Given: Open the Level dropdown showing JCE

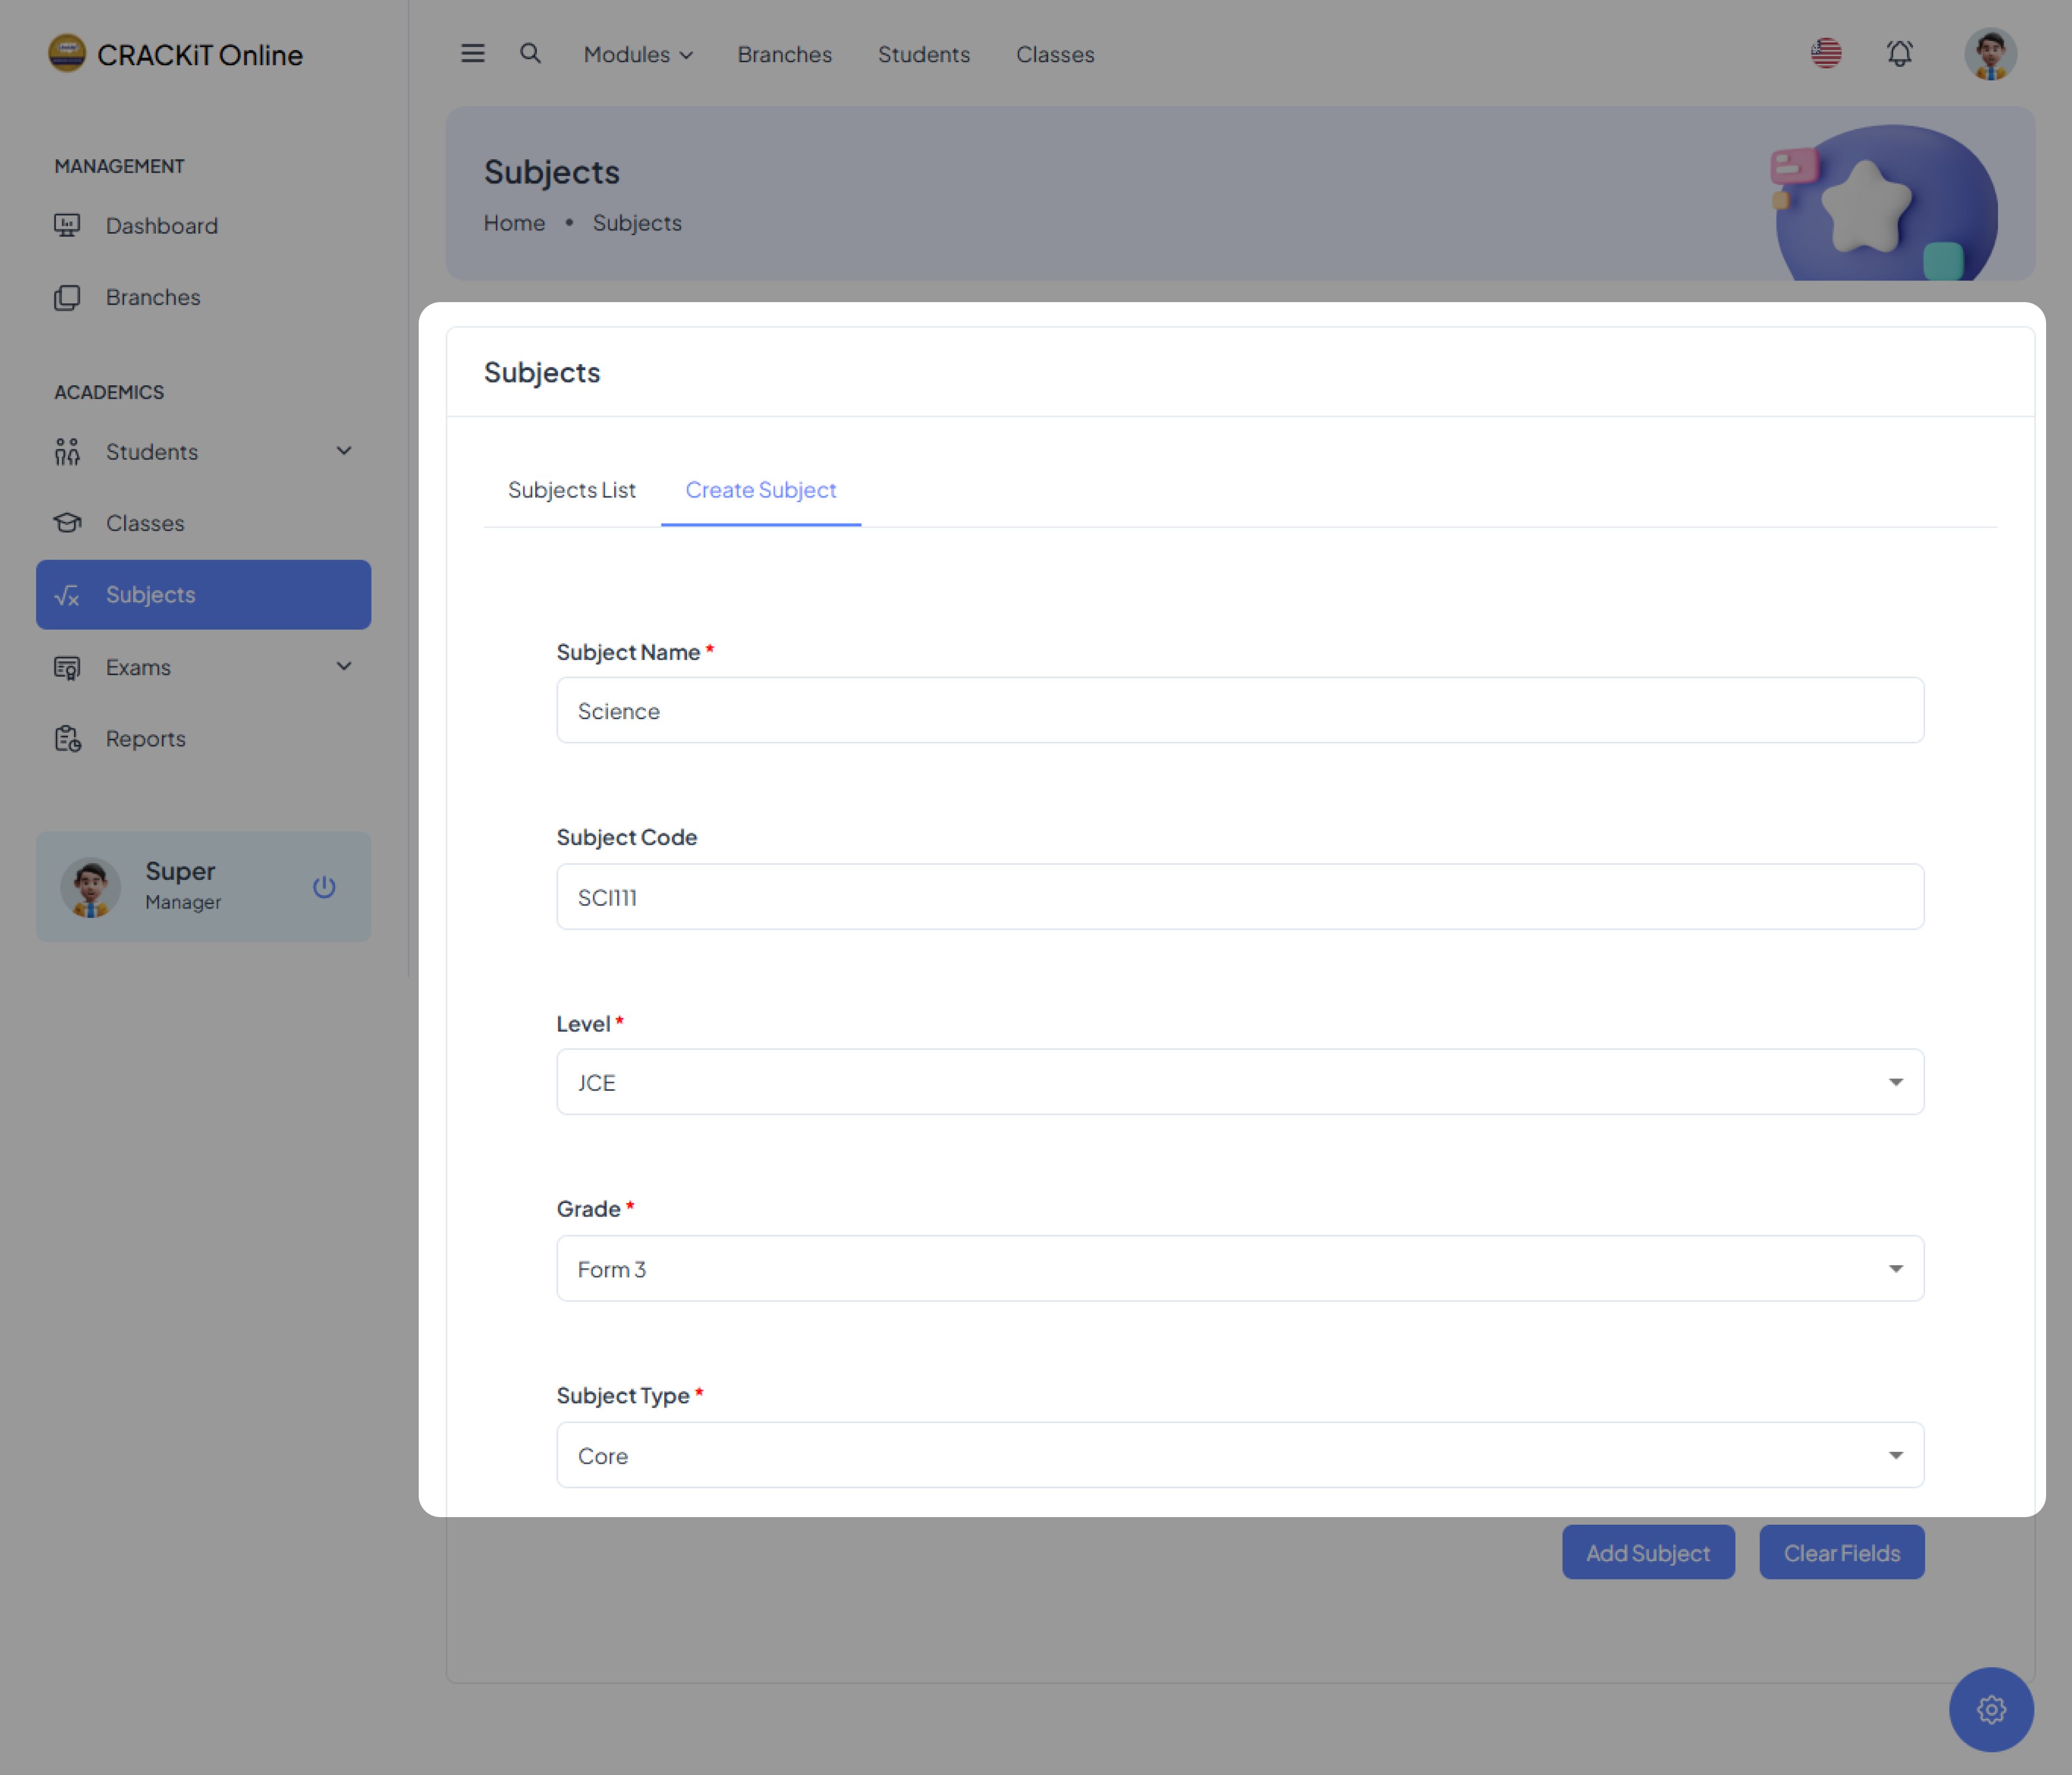Looking at the screenshot, I should (1239, 1082).
